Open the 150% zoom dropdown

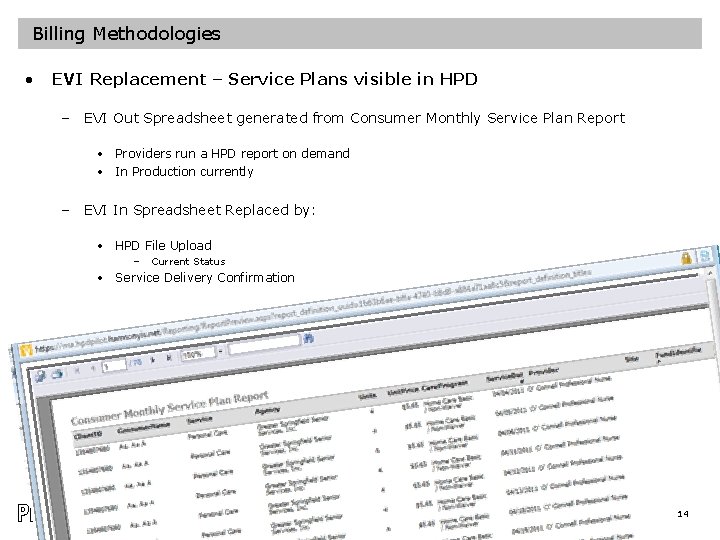(x=198, y=354)
